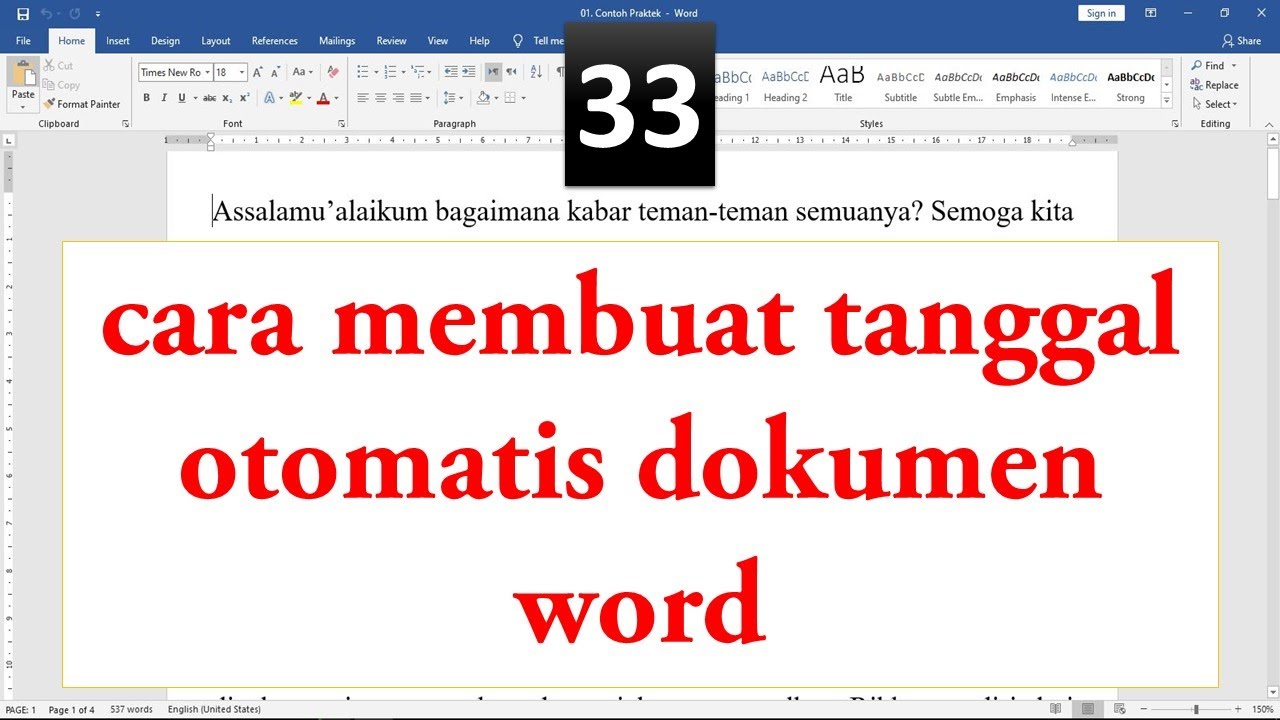Click the vertical scrollbar thumb
Screen dimensions: 1280x720
coord(1273,175)
